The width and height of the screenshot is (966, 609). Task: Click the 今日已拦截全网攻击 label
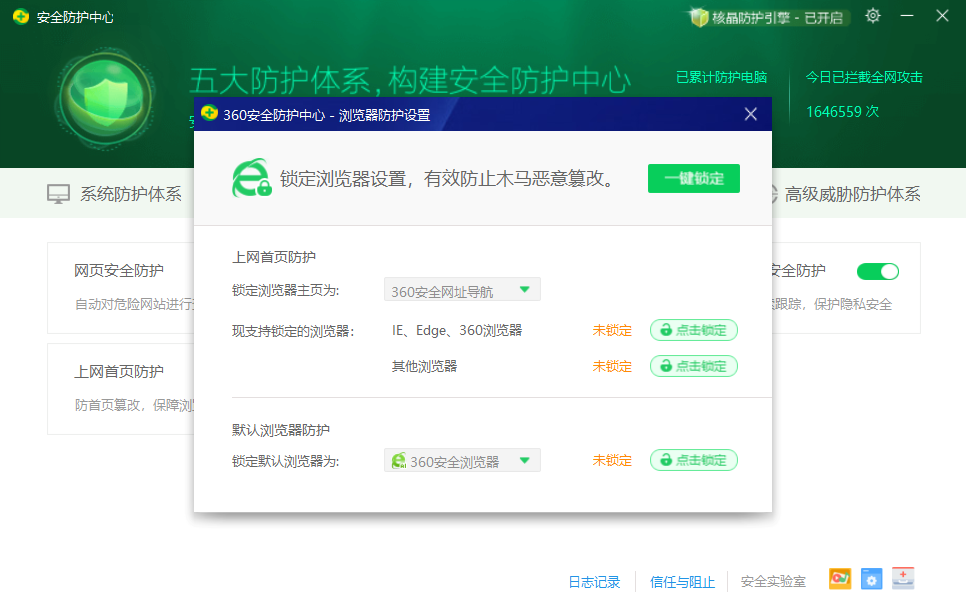(x=864, y=77)
